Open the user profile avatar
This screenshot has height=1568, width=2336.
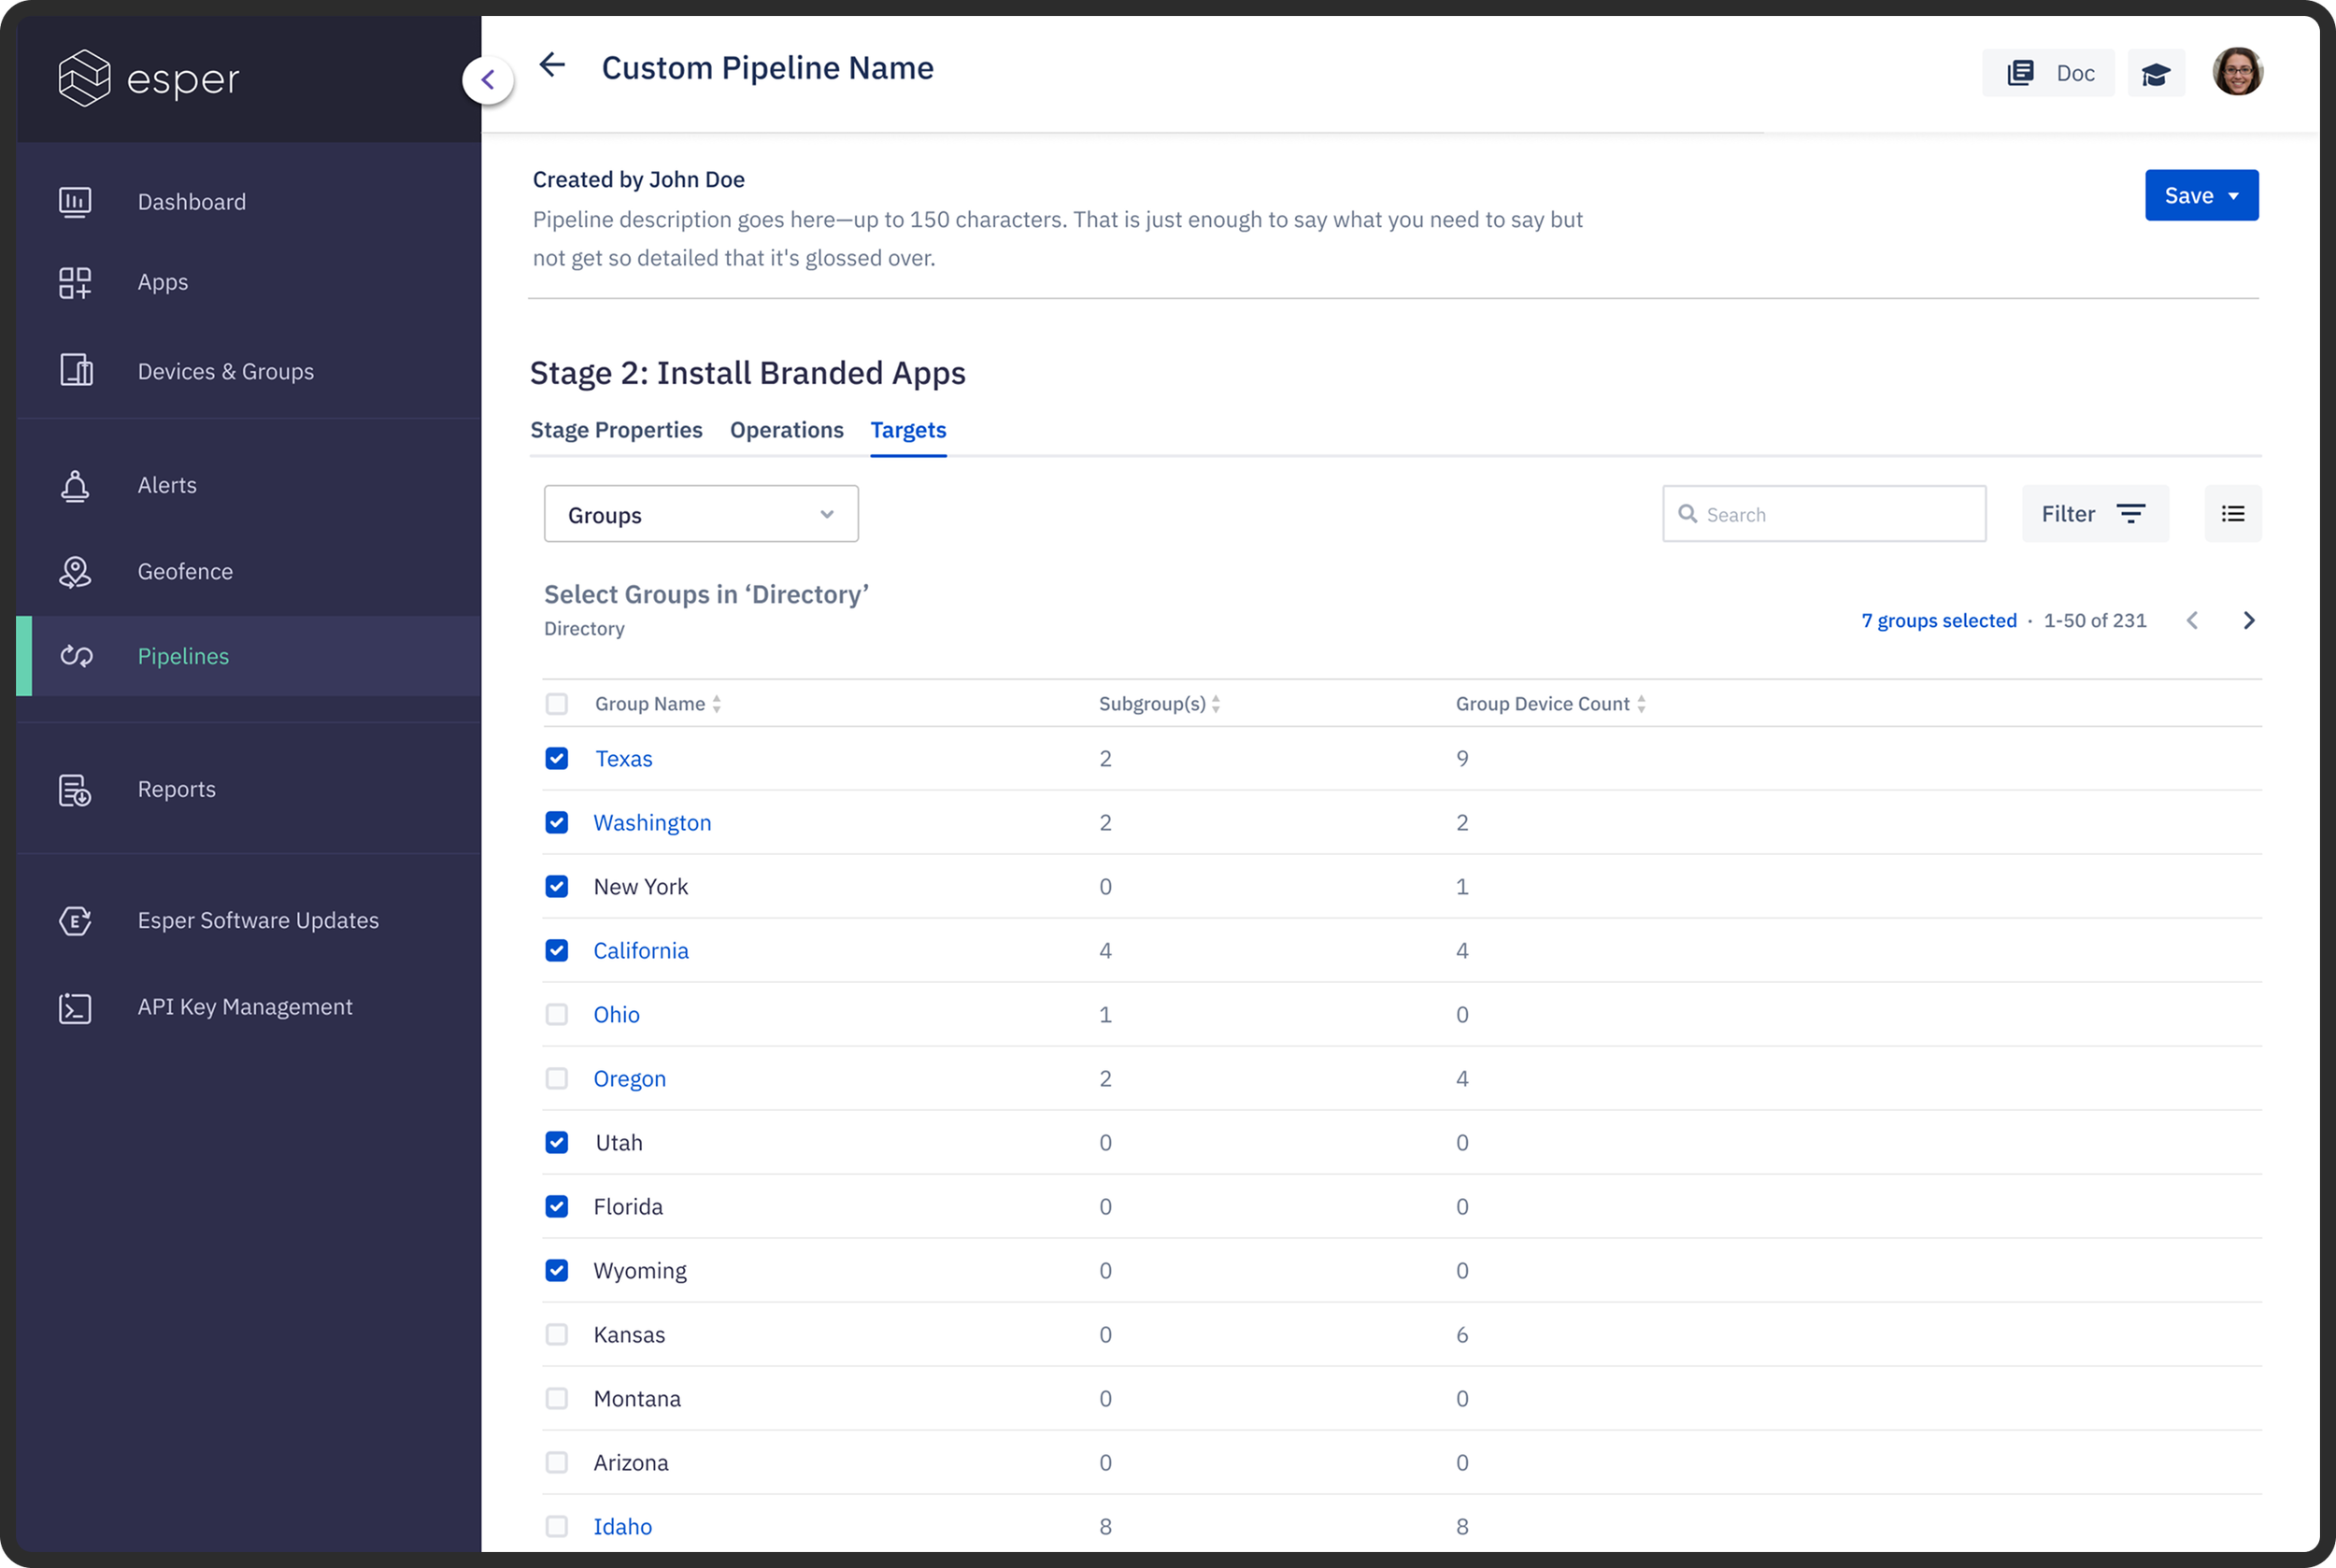point(2236,72)
